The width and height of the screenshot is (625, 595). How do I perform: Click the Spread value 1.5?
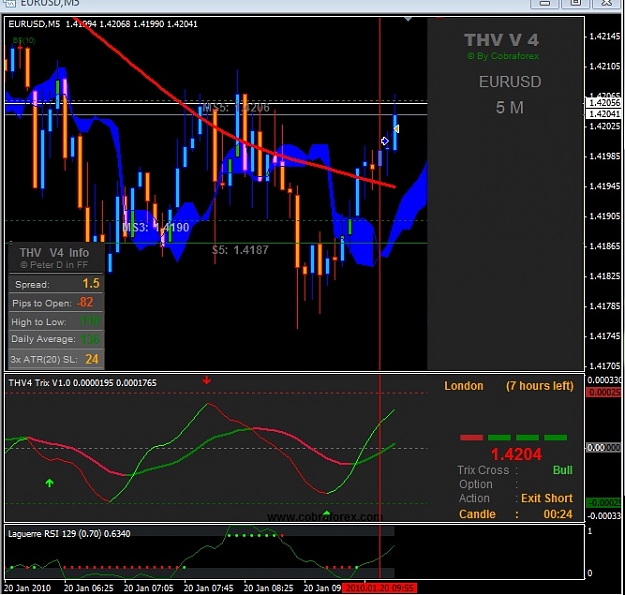91,283
